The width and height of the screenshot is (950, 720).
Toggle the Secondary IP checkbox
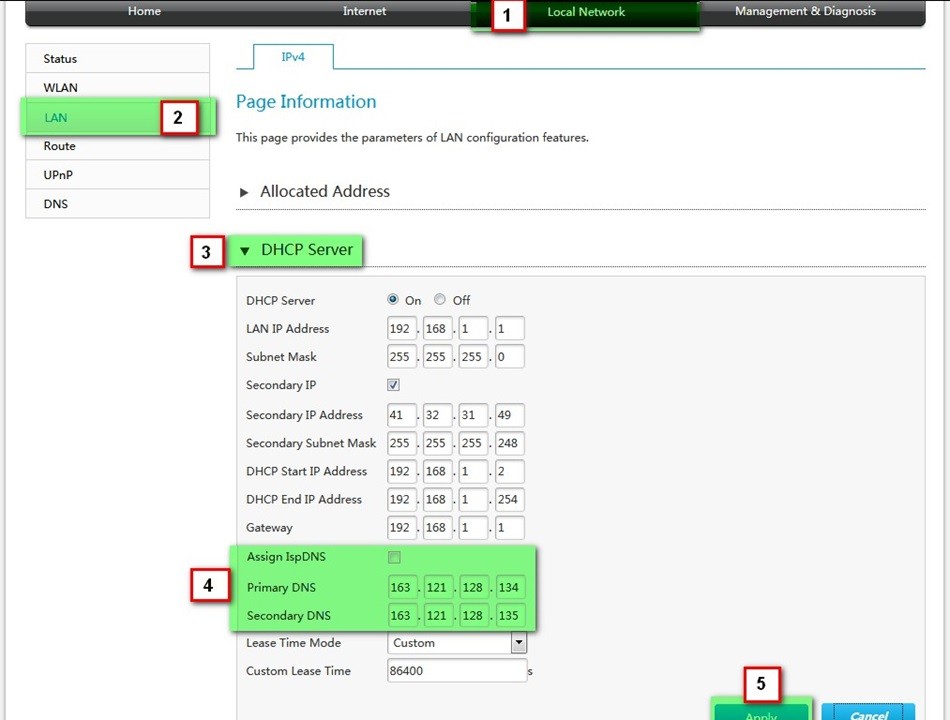point(394,385)
